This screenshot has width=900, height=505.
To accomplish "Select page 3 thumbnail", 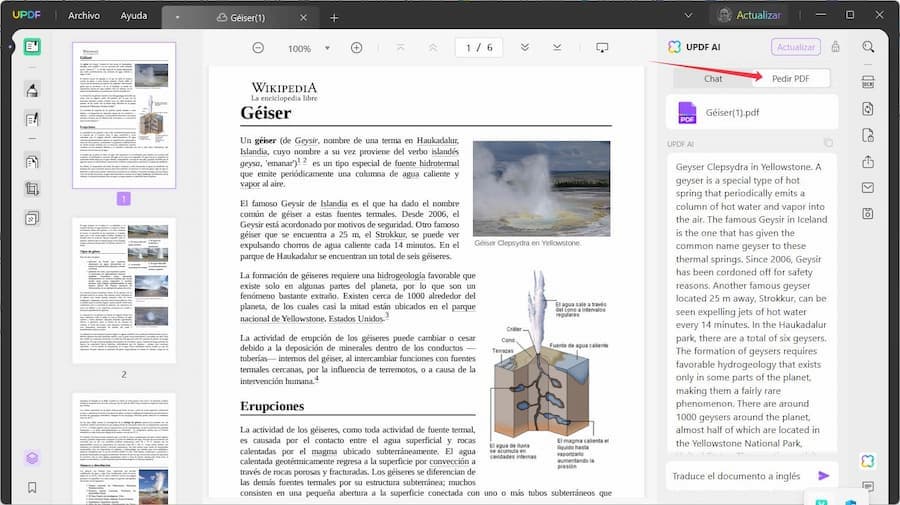I will click(124, 449).
